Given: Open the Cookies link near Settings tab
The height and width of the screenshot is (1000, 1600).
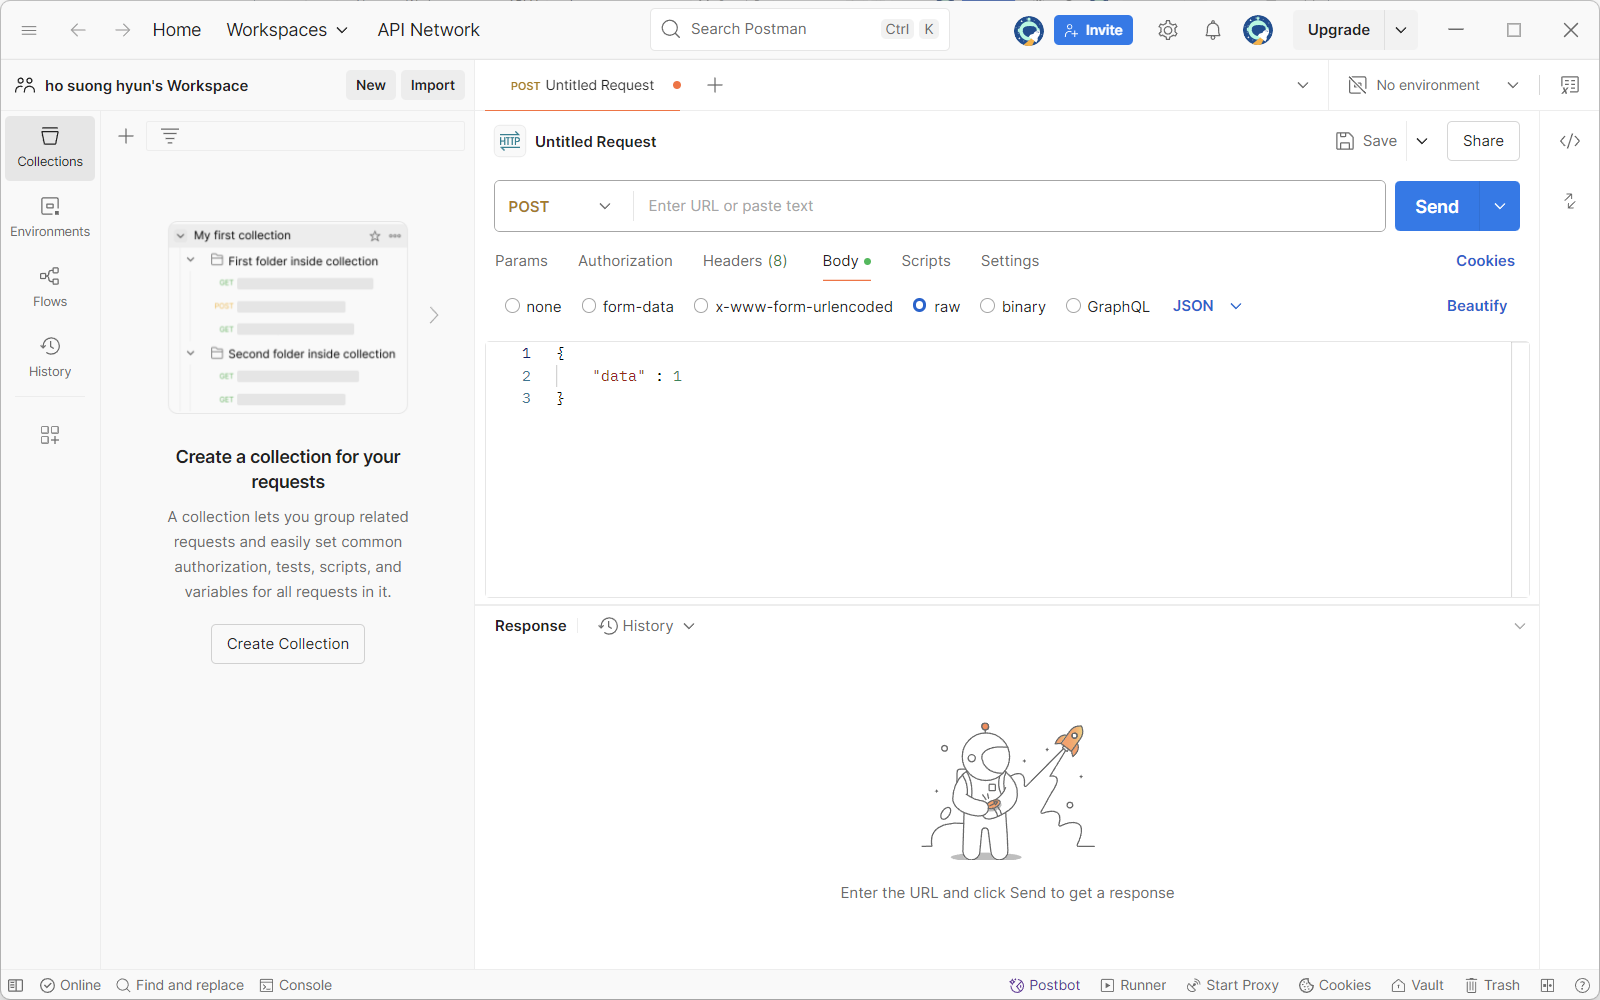Looking at the screenshot, I should tap(1485, 261).
